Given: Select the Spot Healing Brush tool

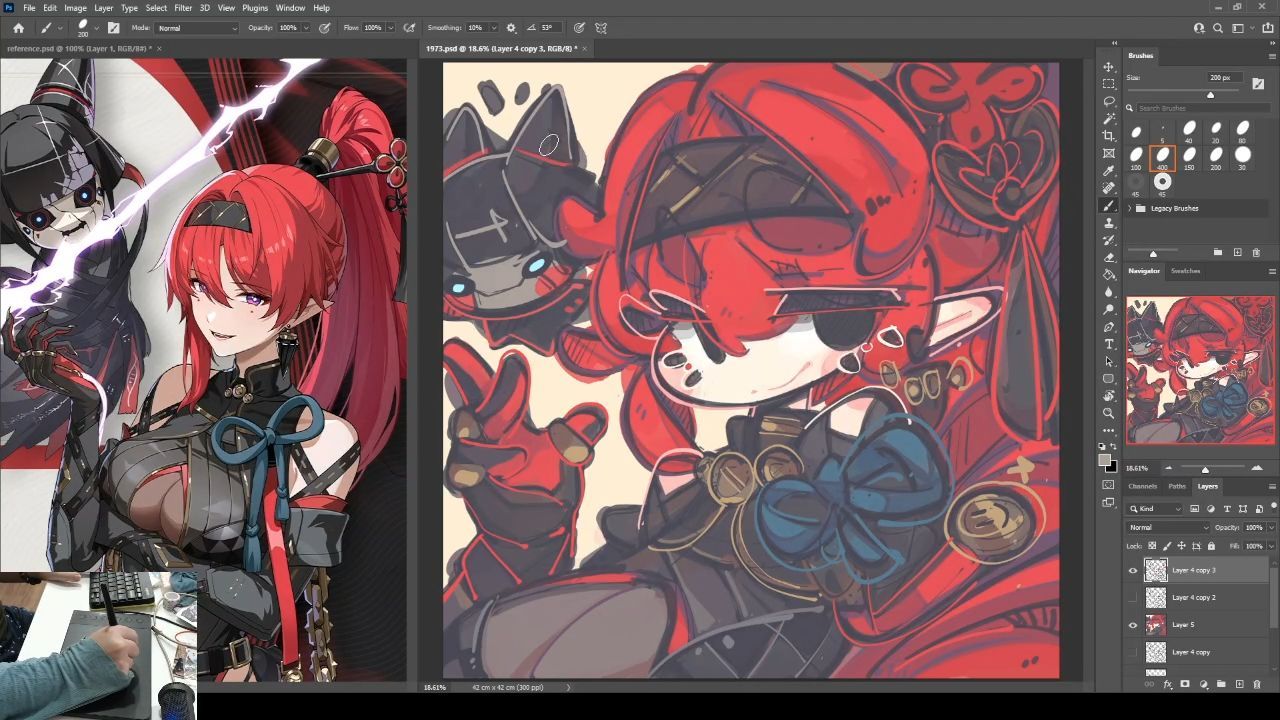Looking at the screenshot, I should pyautogui.click(x=1108, y=188).
